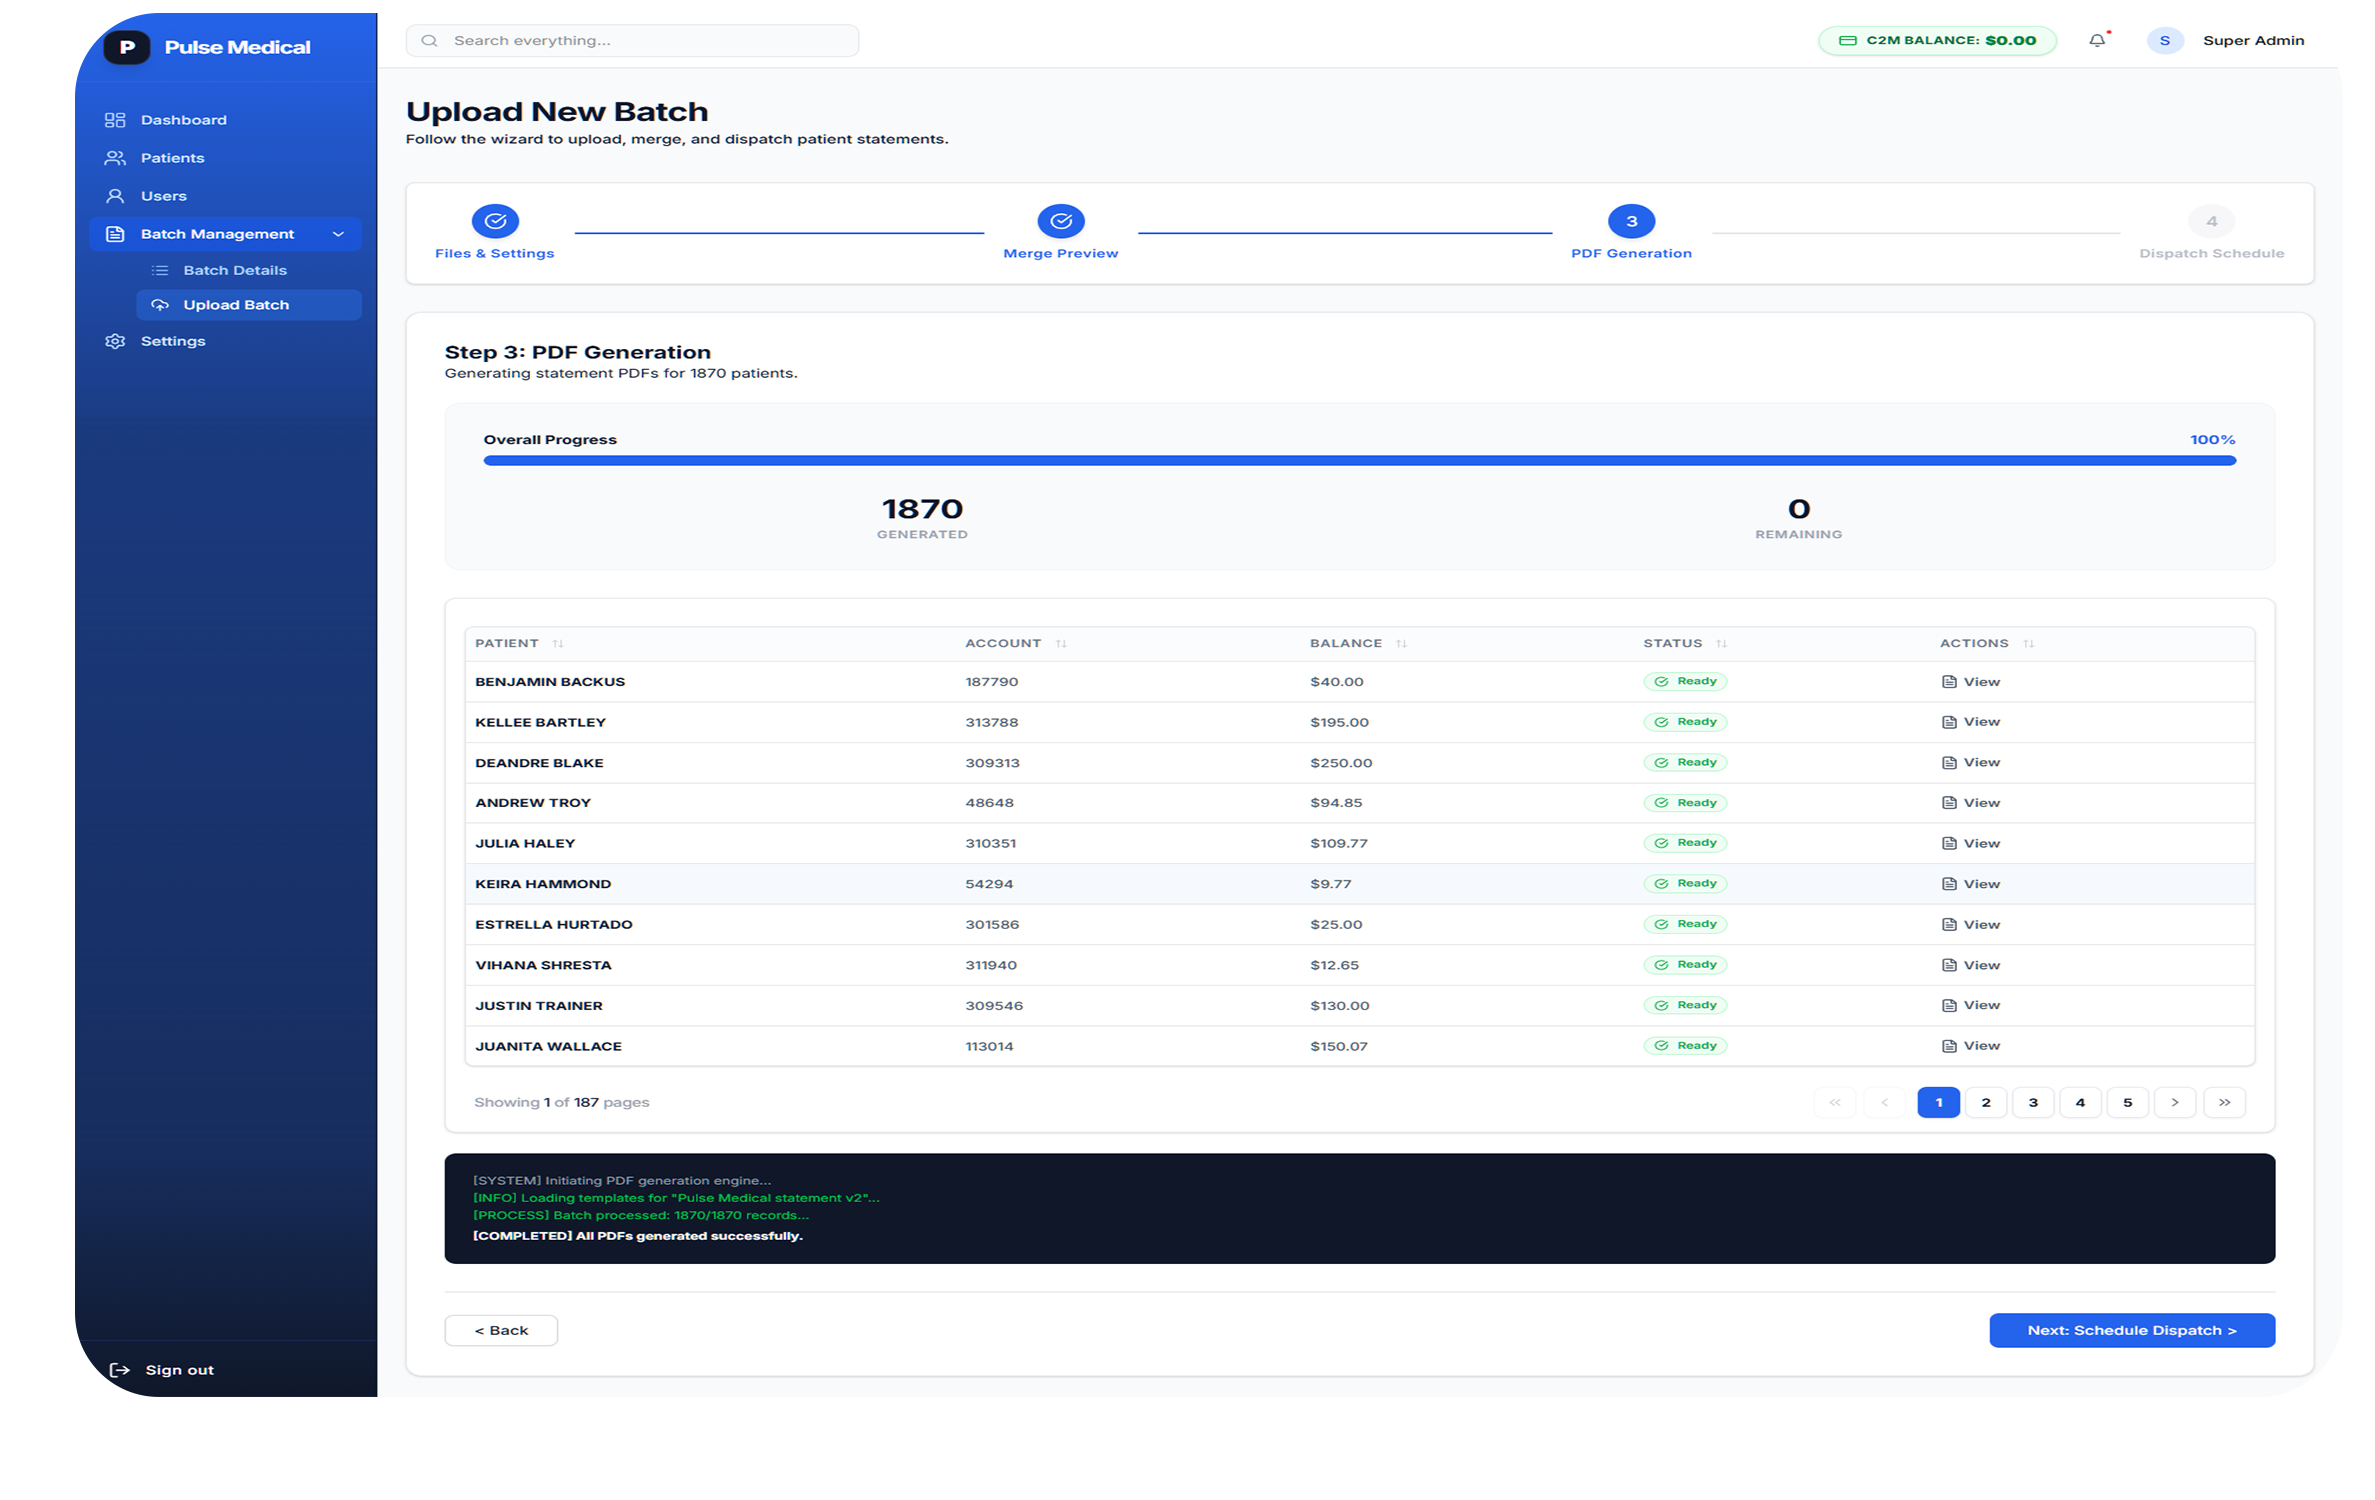
Task: Open page 3 of the results table
Action: click(x=2033, y=1102)
